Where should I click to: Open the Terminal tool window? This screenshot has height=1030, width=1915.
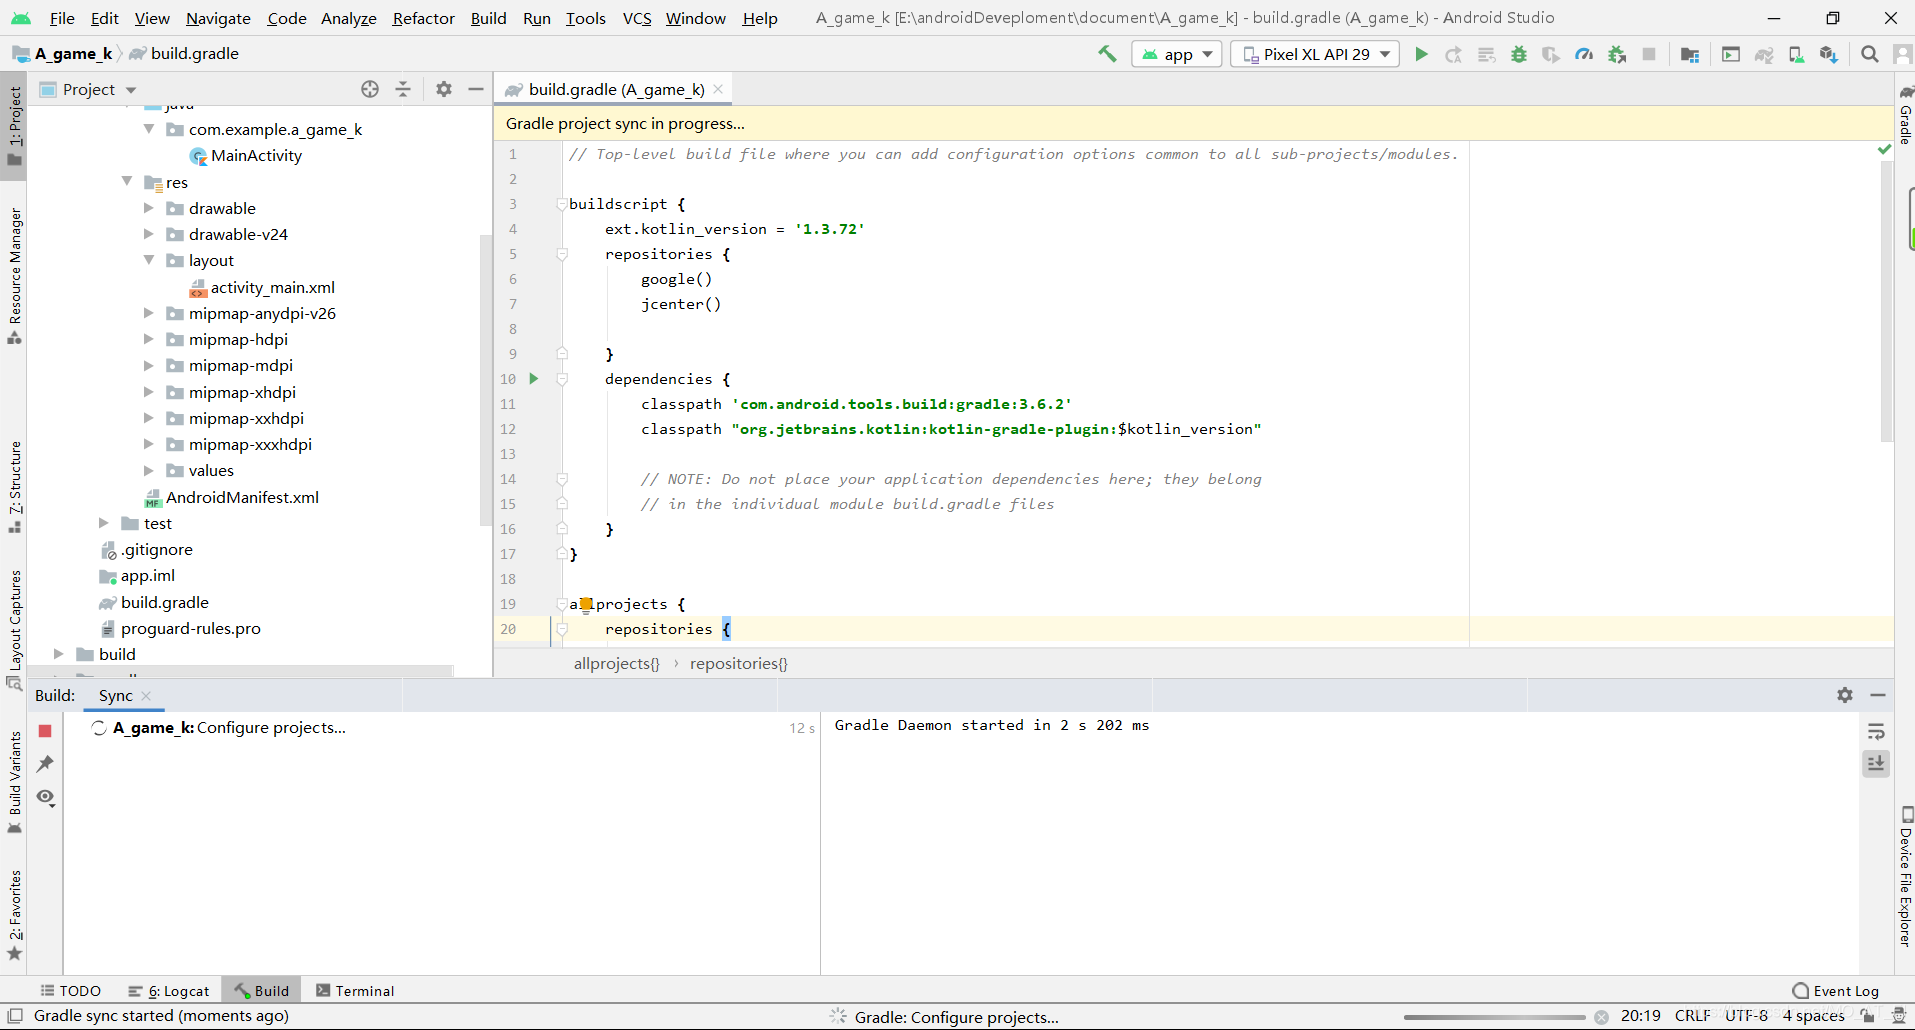[x=355, y=991]
